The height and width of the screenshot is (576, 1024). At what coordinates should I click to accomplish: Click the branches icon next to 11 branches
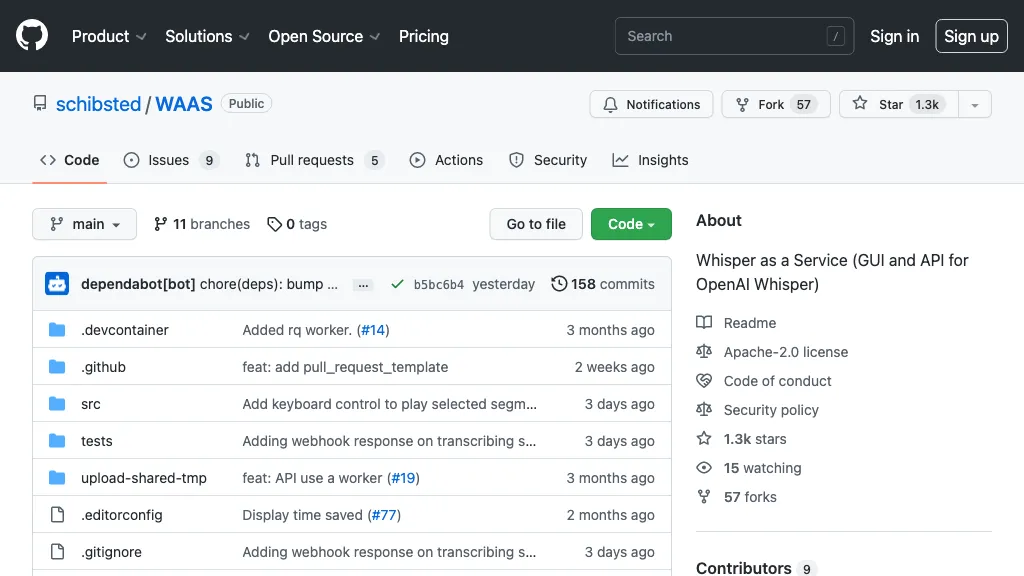pyautogui.click(x=160, y=224)
